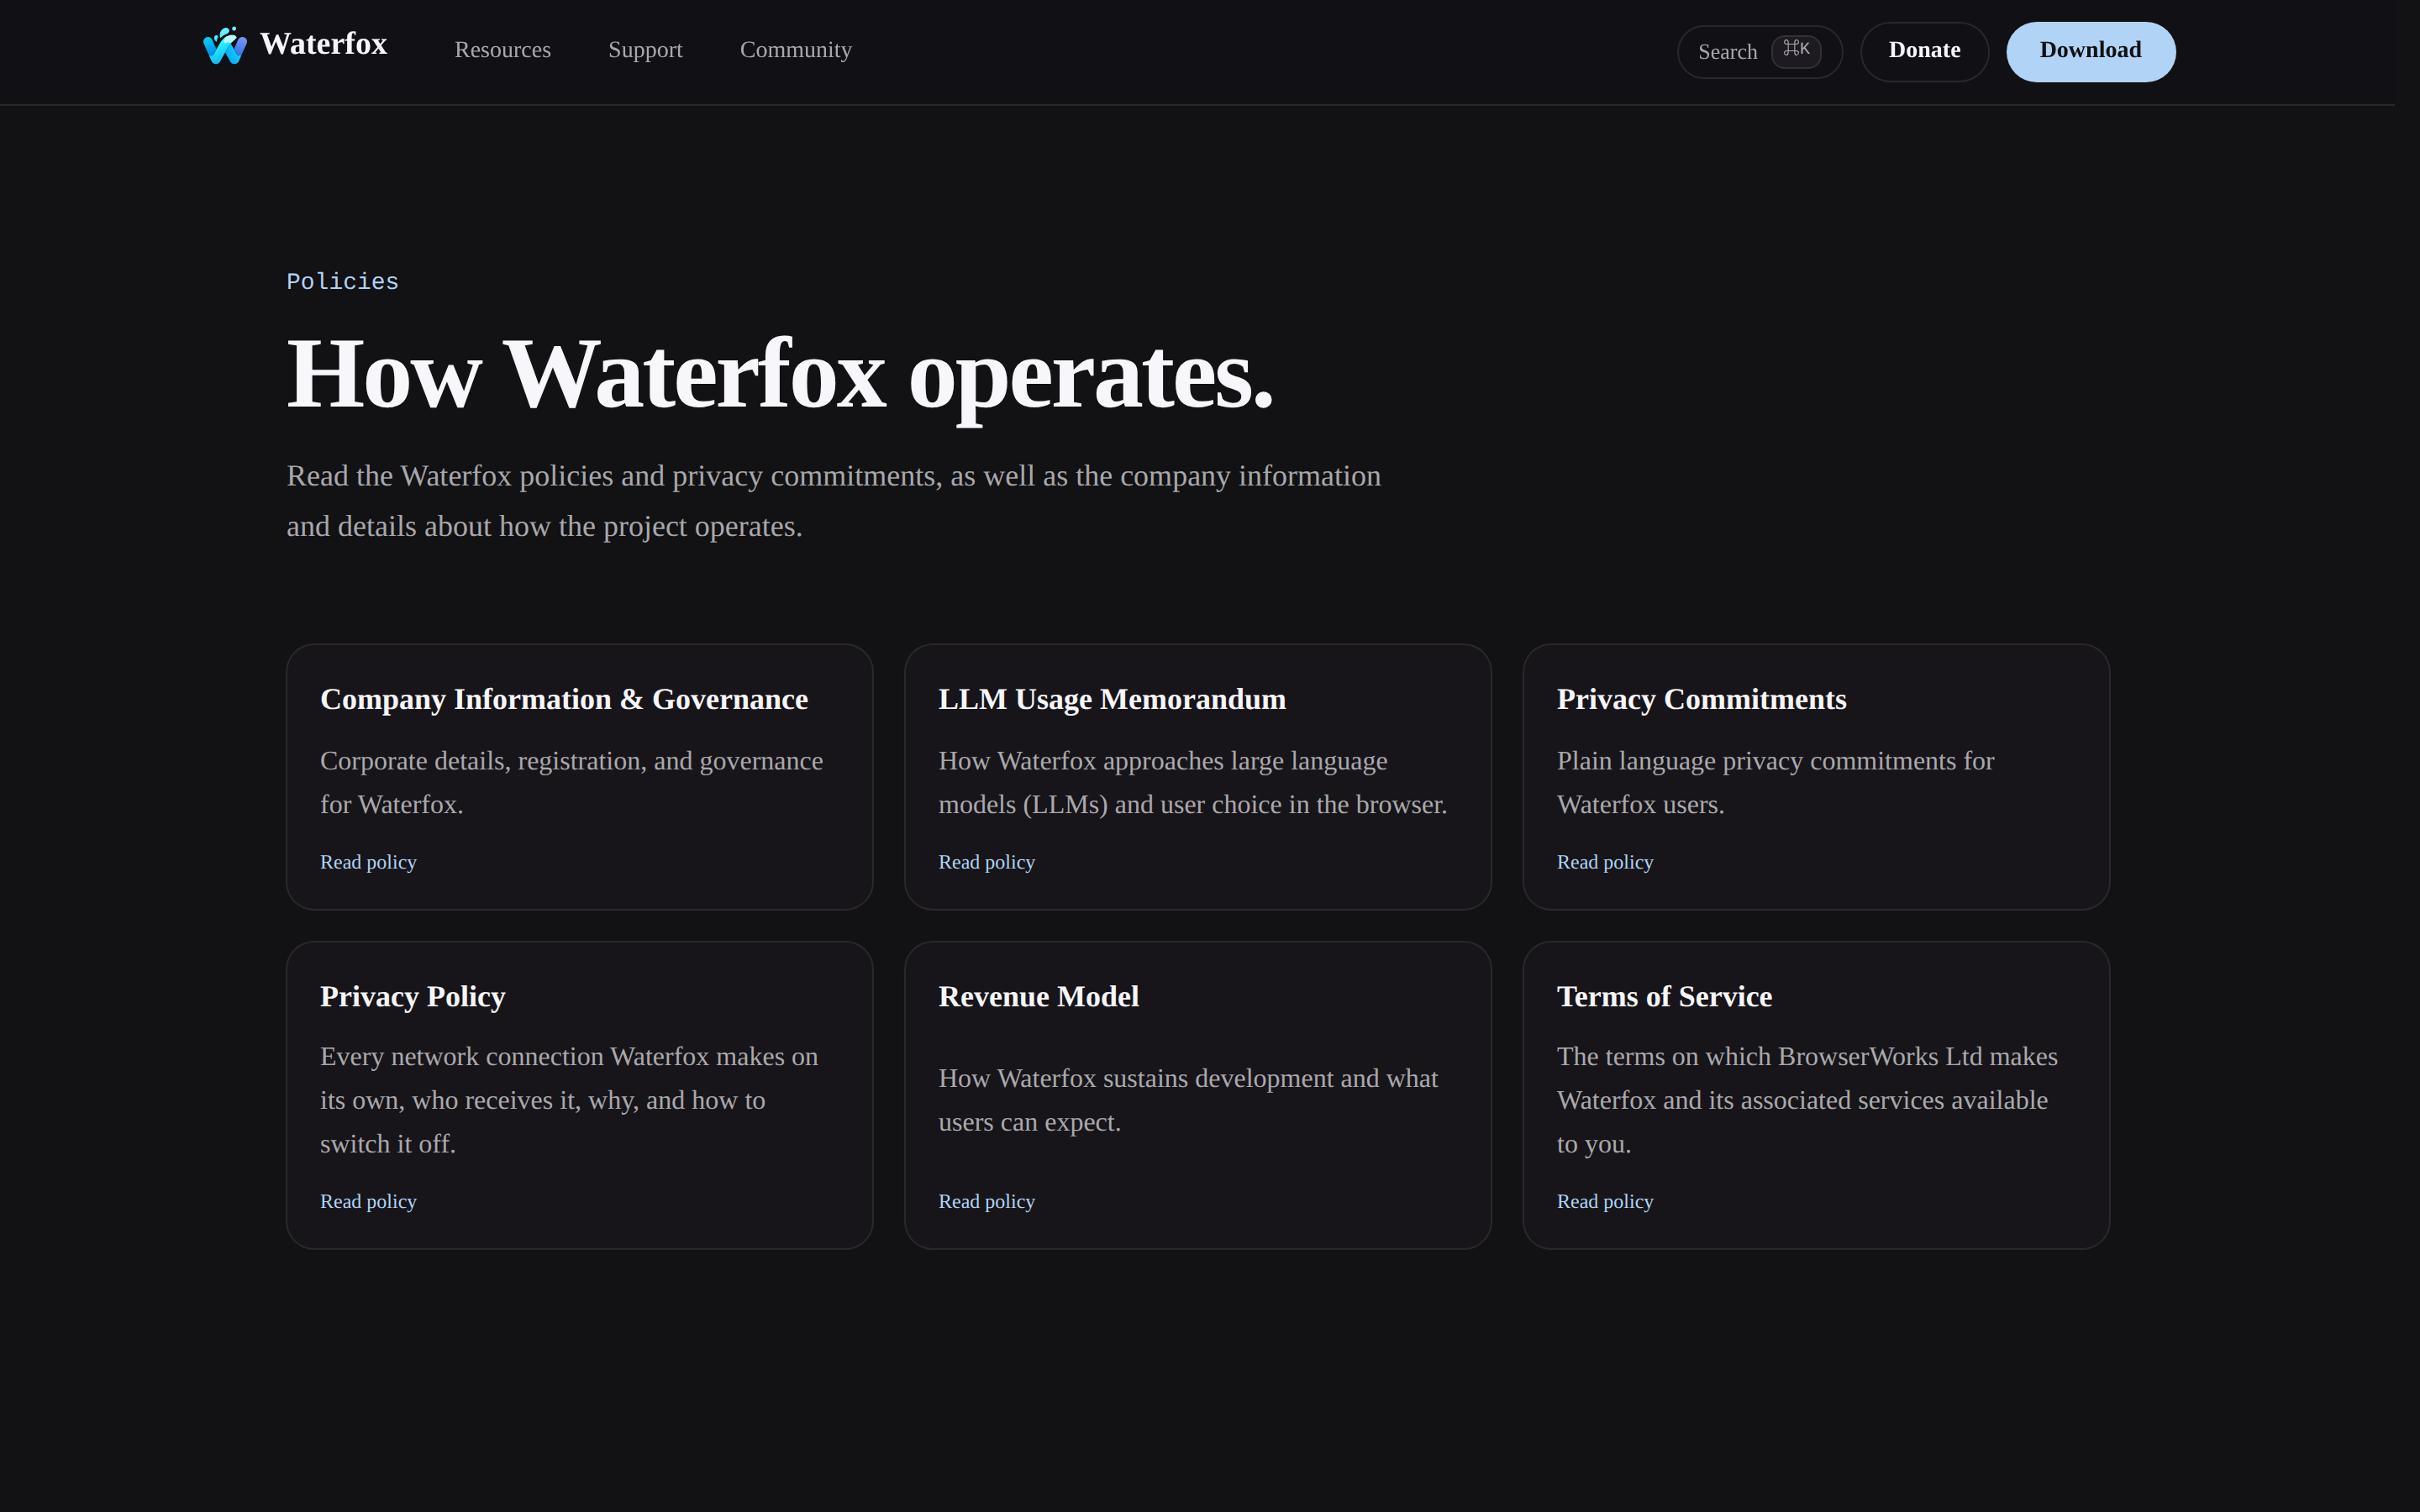Click the Waterfox brand name
This screenshot has width=2420, height=1512.
tap(323, 44)
